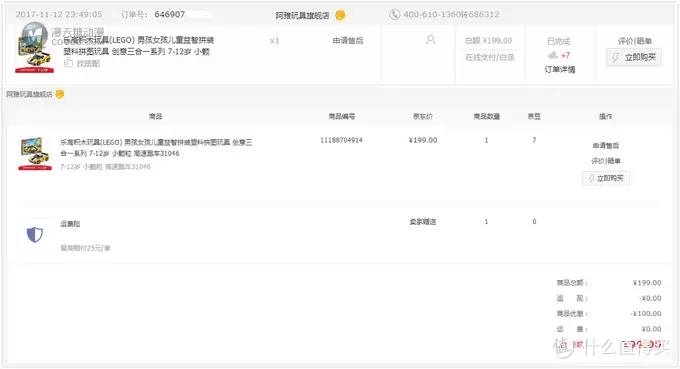Click 总额 ¥199.00 in order summary
The image size is (680, 369).
pyautogui.click(x=488, y=41)
